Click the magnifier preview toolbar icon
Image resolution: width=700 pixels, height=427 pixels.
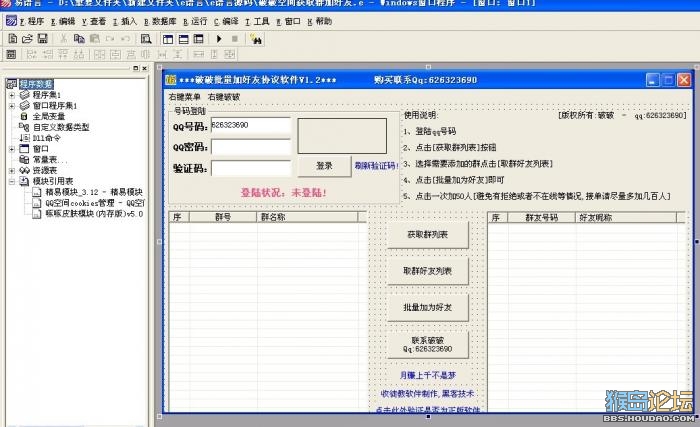coord(146,39)
